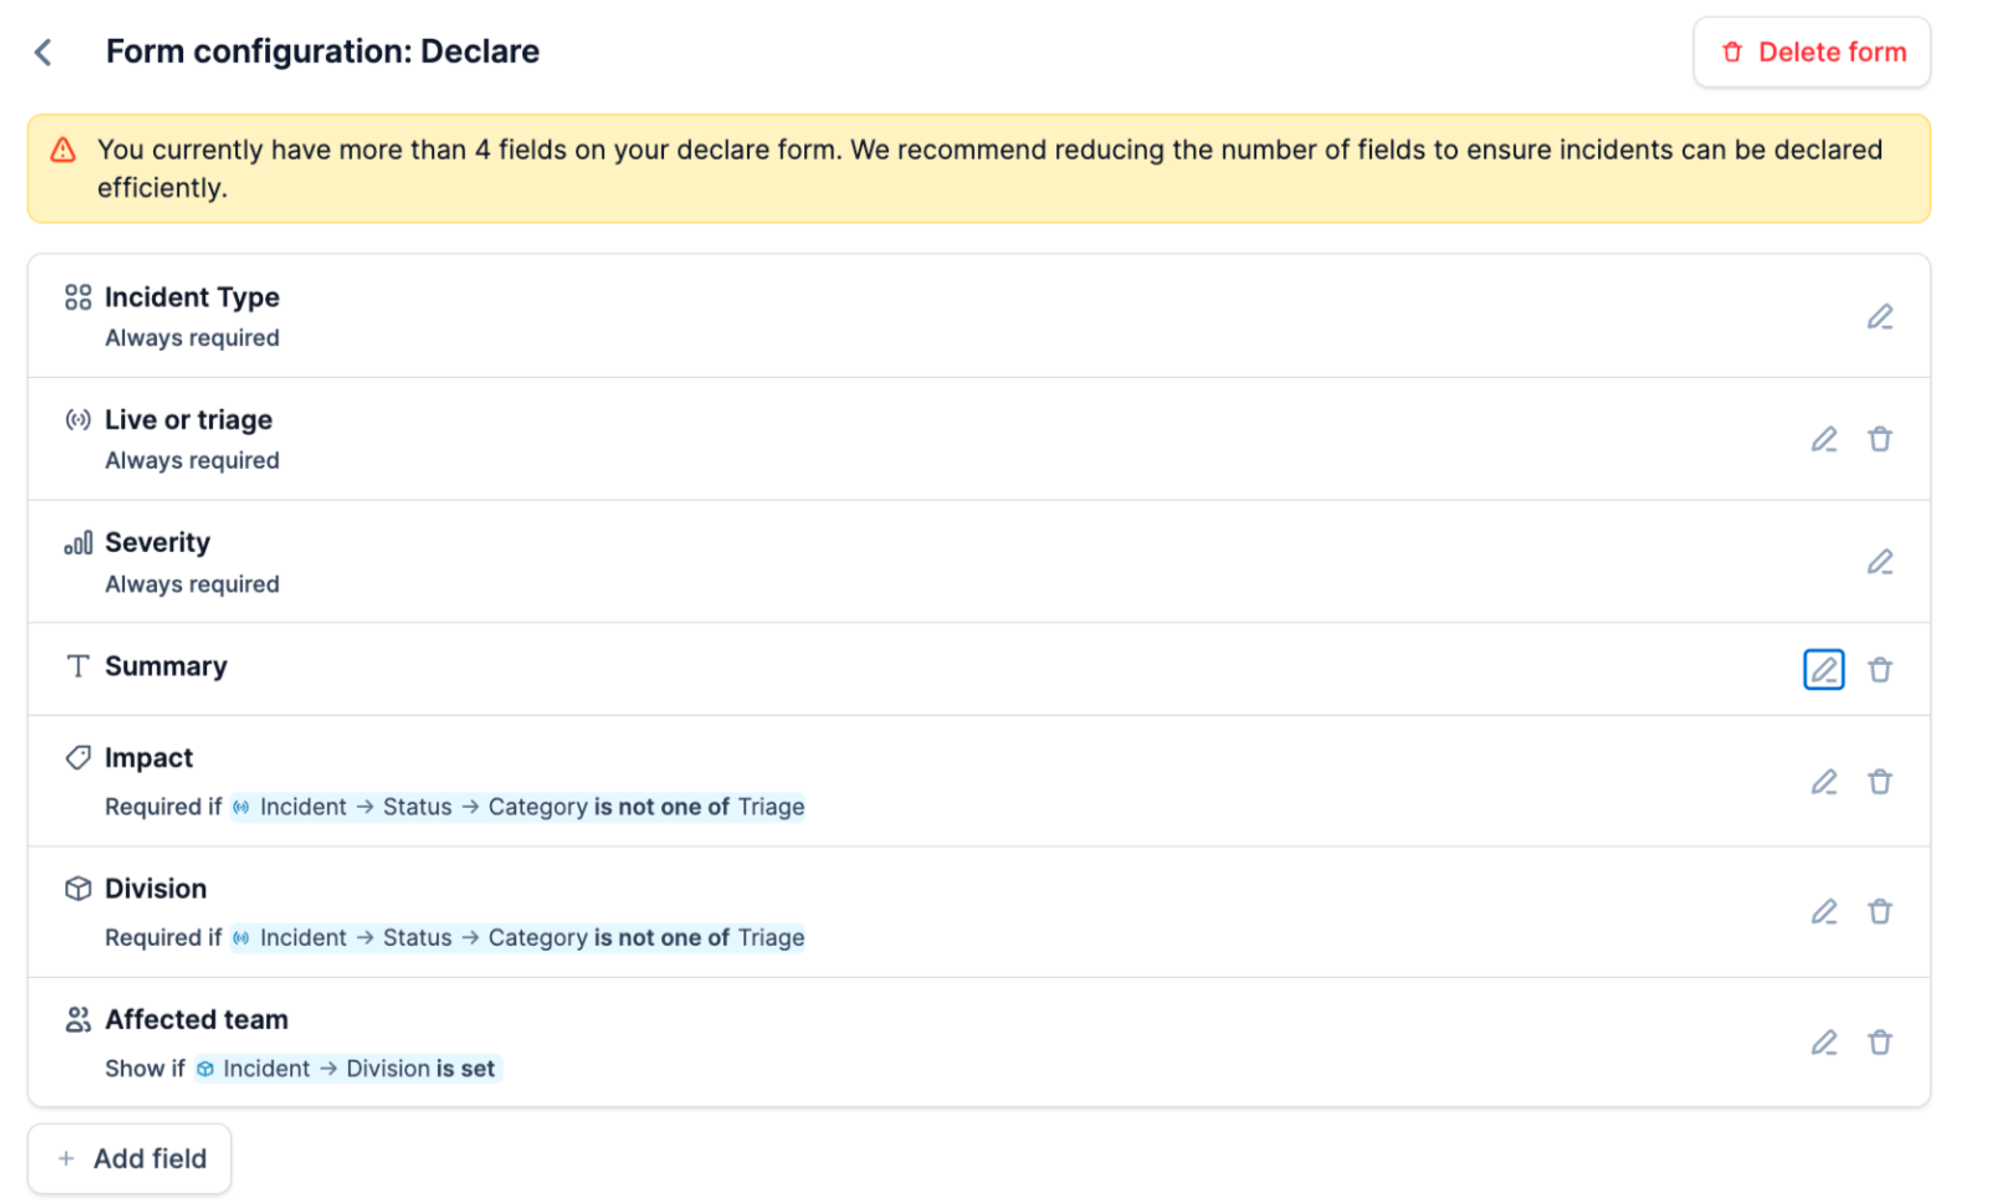Click the Delete form button

[1811, 52]
